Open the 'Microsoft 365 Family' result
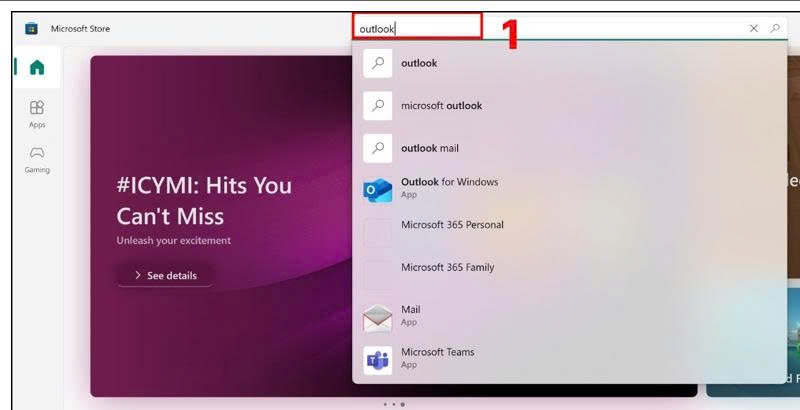Image resolution: width=800 pixels, height=410 pixels. point(447,267)
